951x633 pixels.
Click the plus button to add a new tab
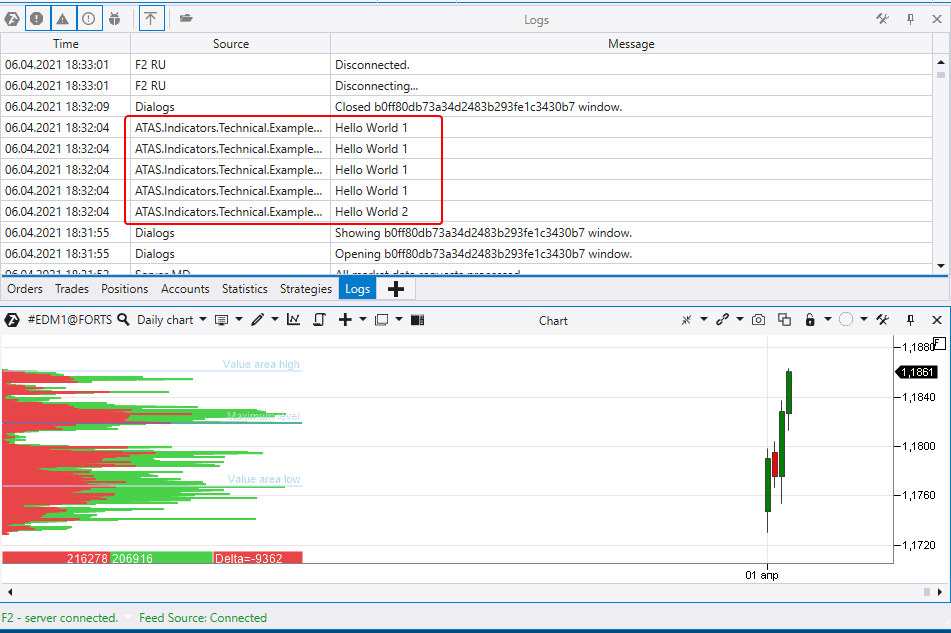(x=395, y=289)
